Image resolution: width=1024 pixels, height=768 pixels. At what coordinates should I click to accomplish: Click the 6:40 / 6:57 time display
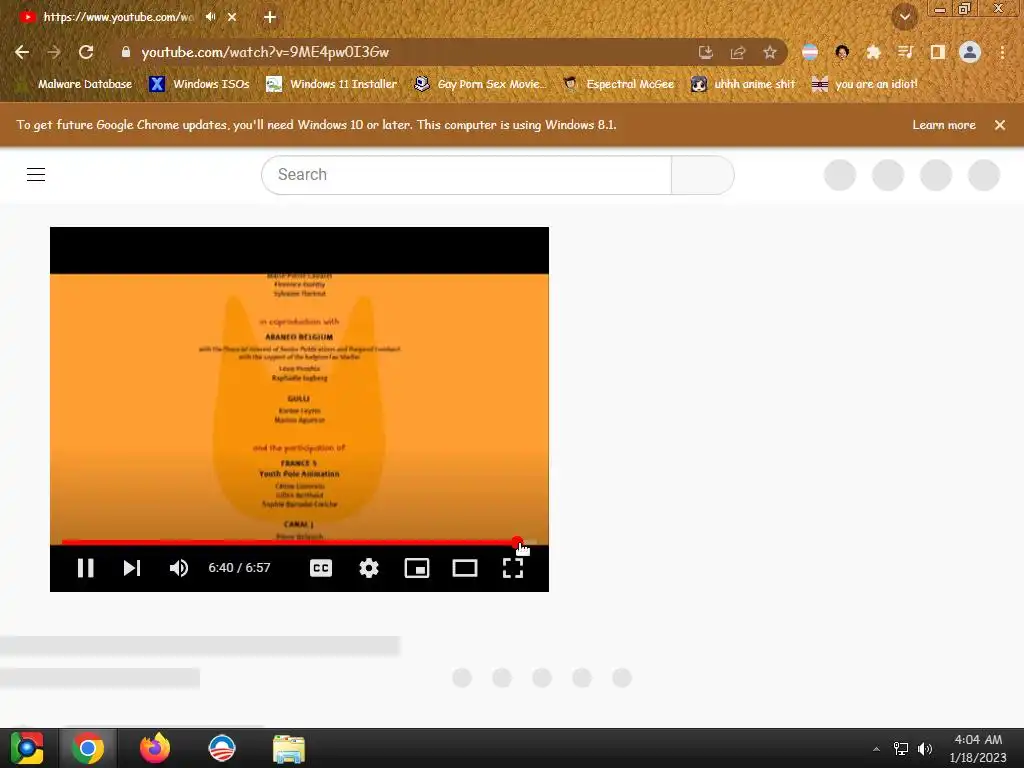(x=239, y=568)
